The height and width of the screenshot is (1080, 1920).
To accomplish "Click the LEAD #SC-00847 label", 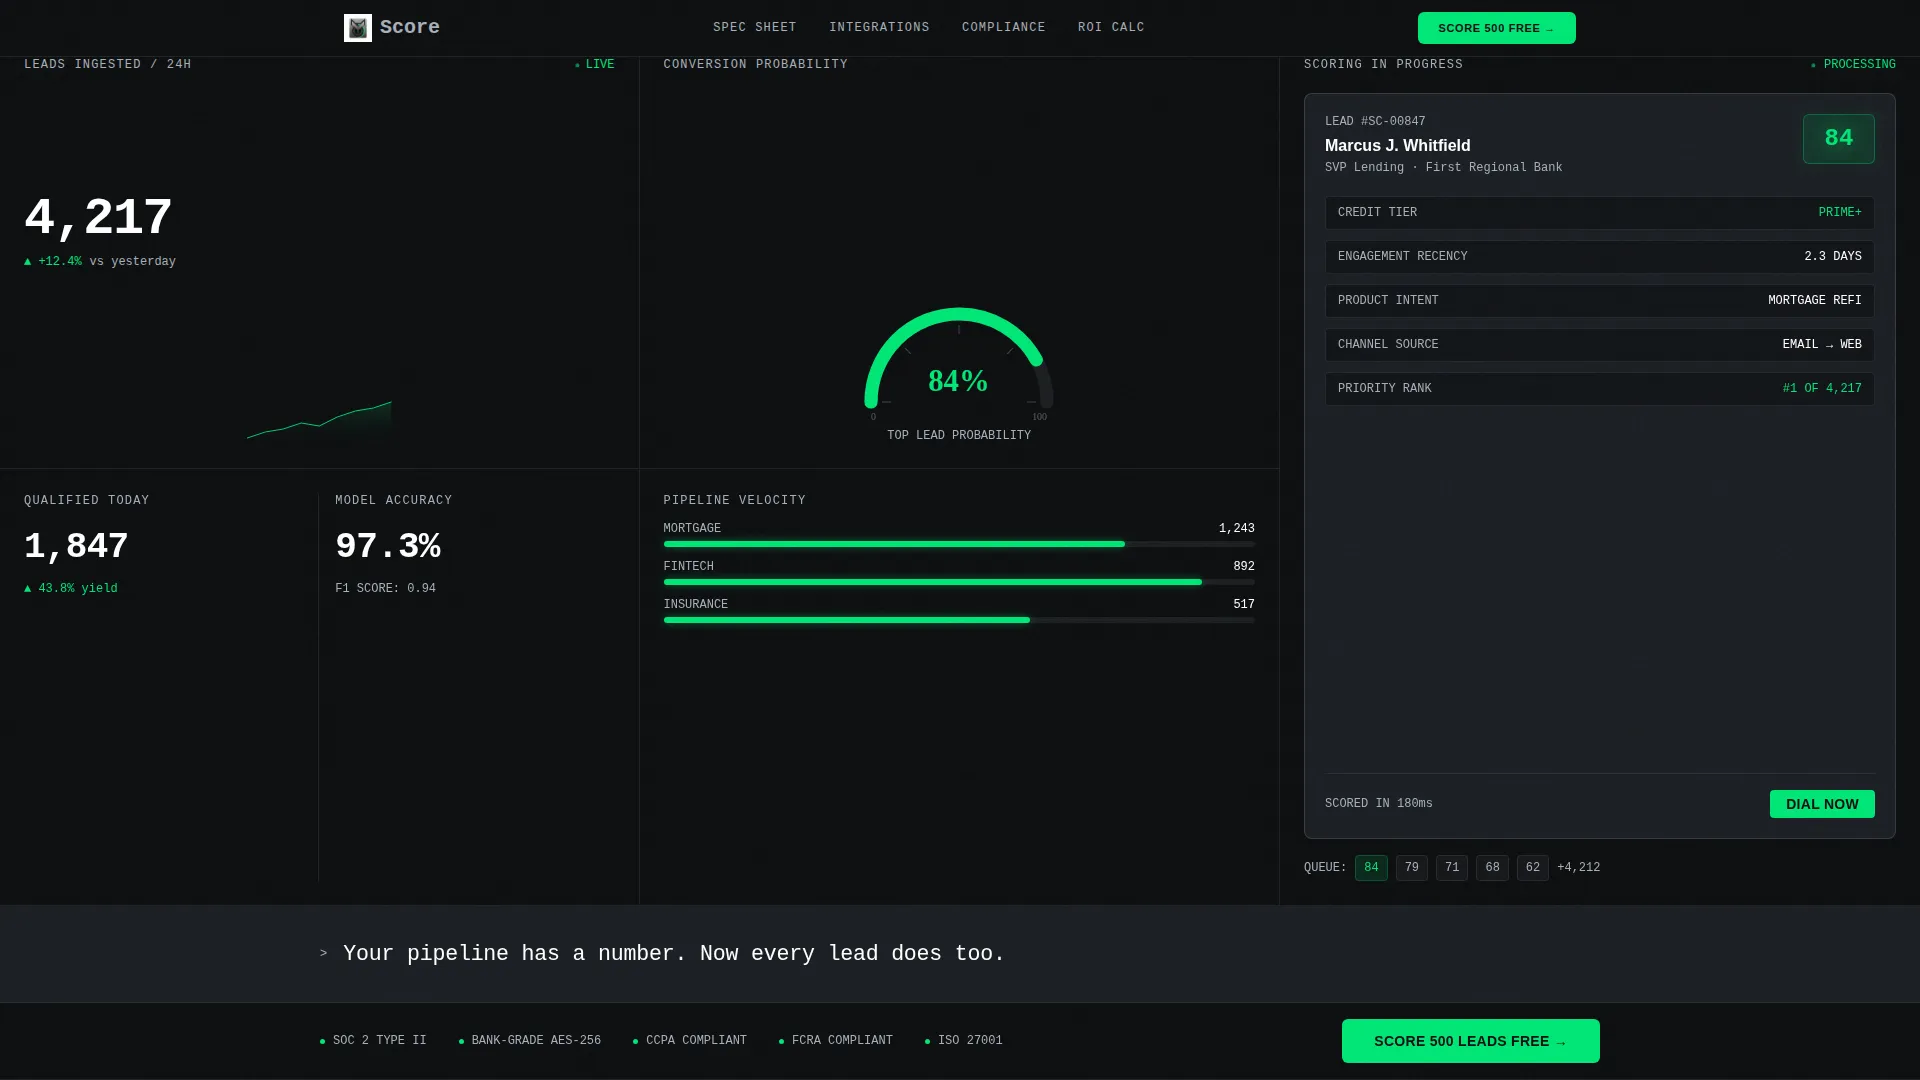I will 1375,122.
